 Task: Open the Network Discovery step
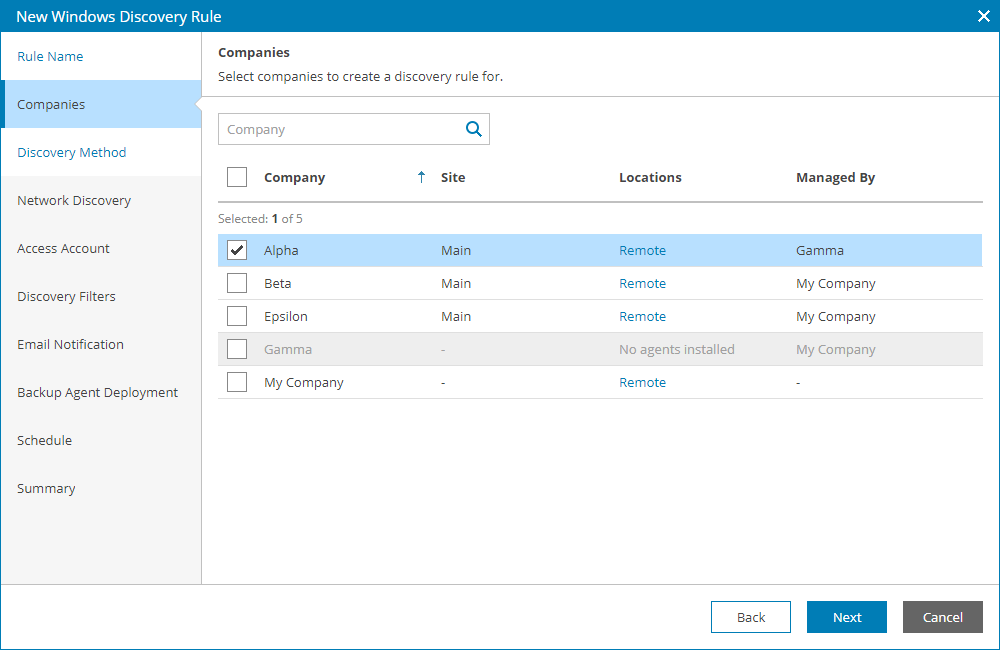[x=101, y=200]
